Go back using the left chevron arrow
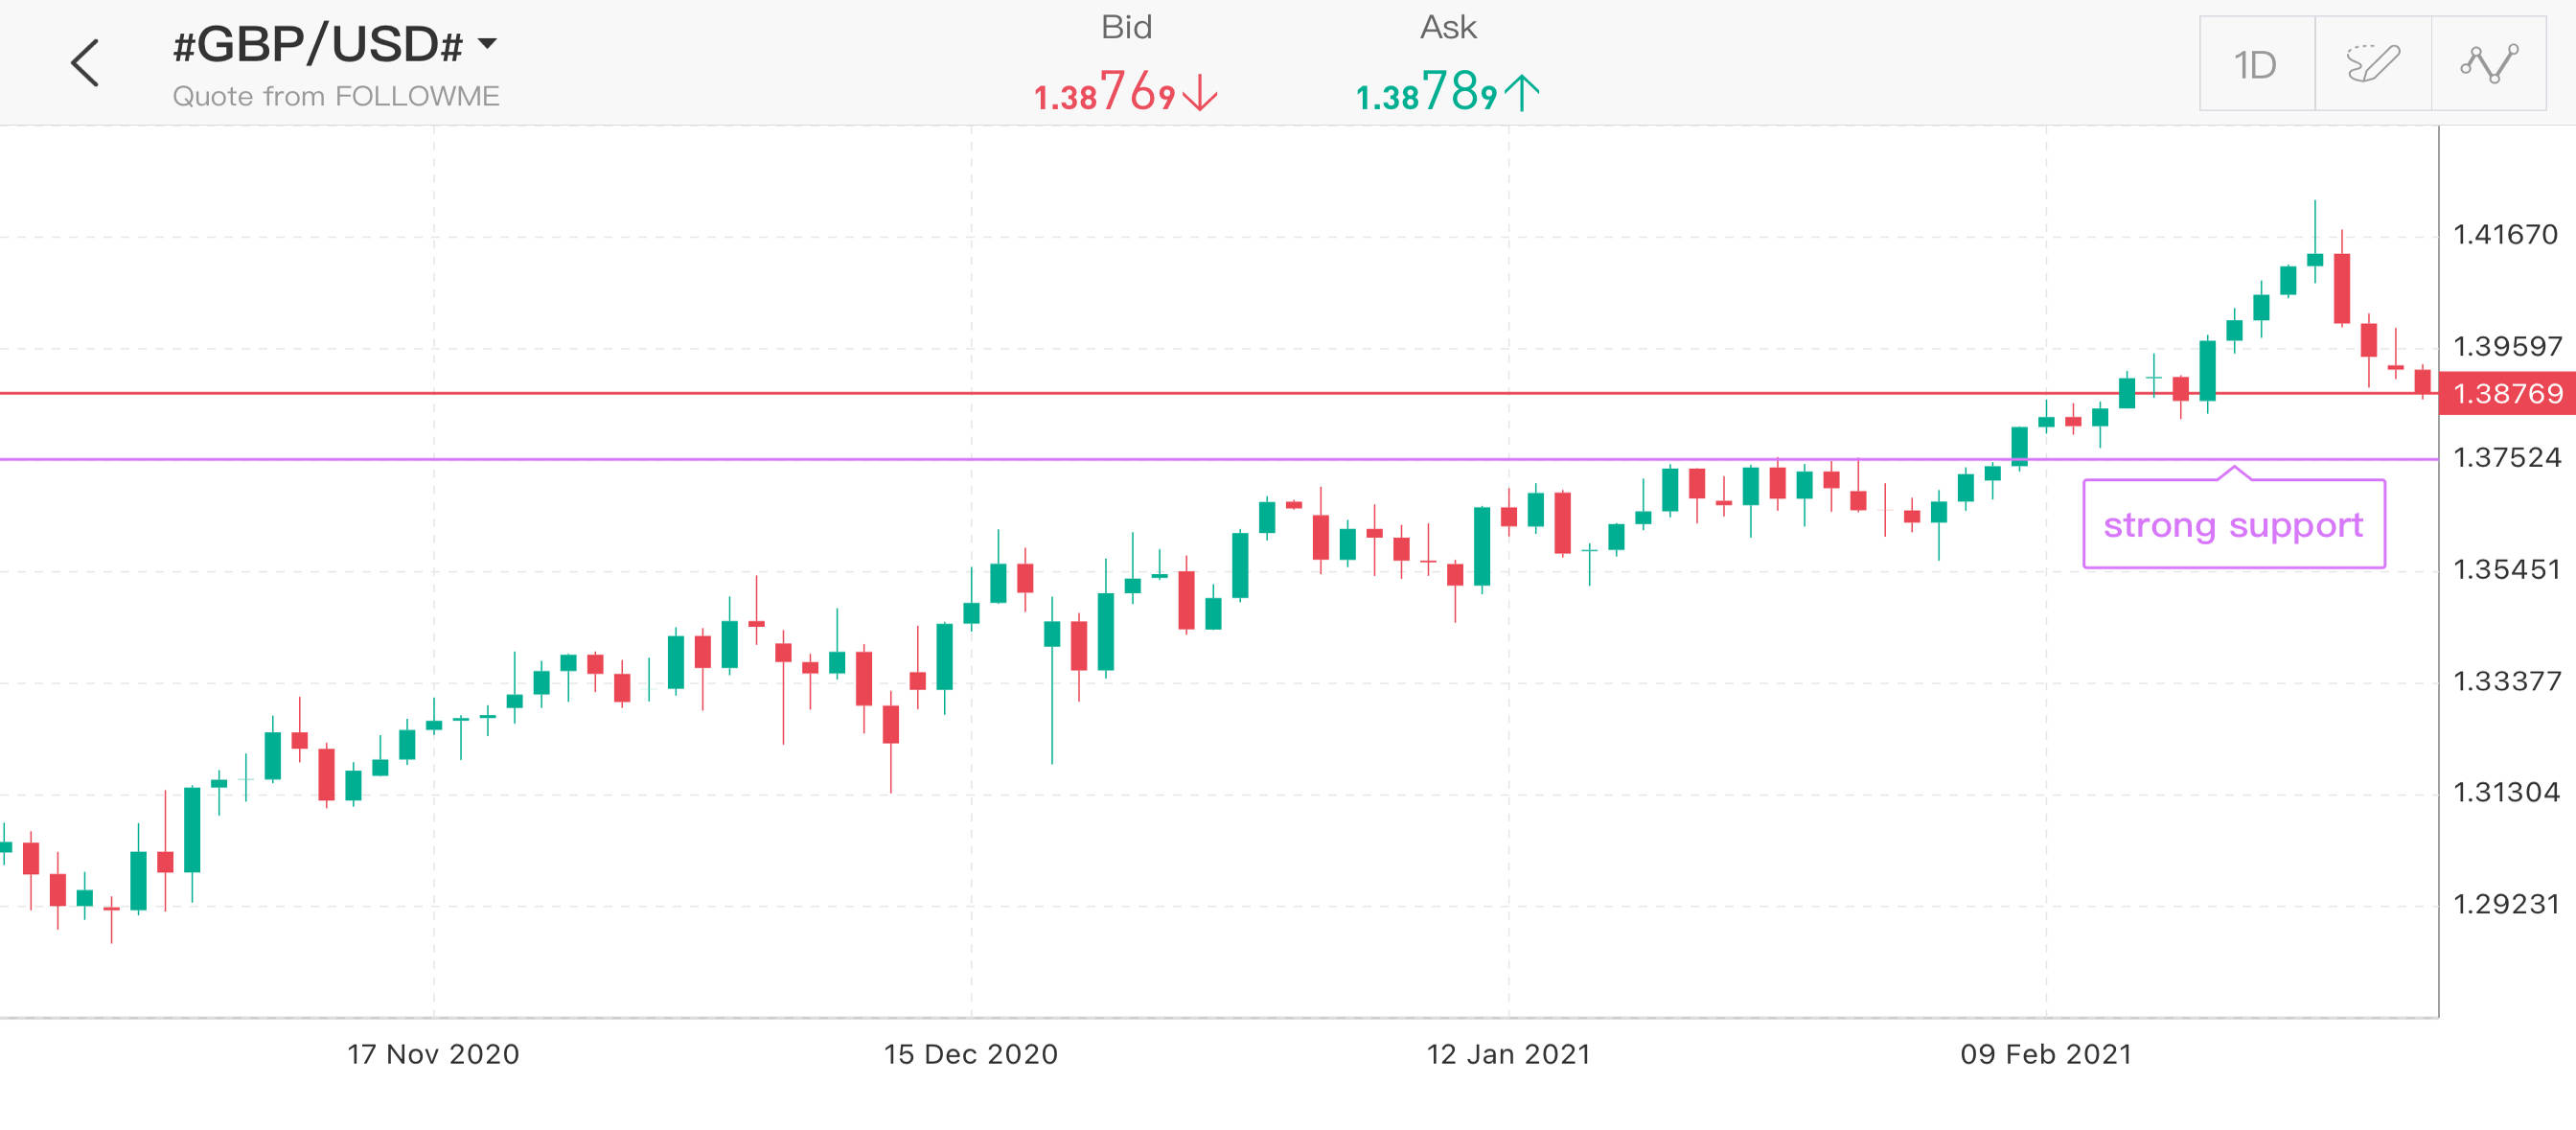 [x=86, y=63]
